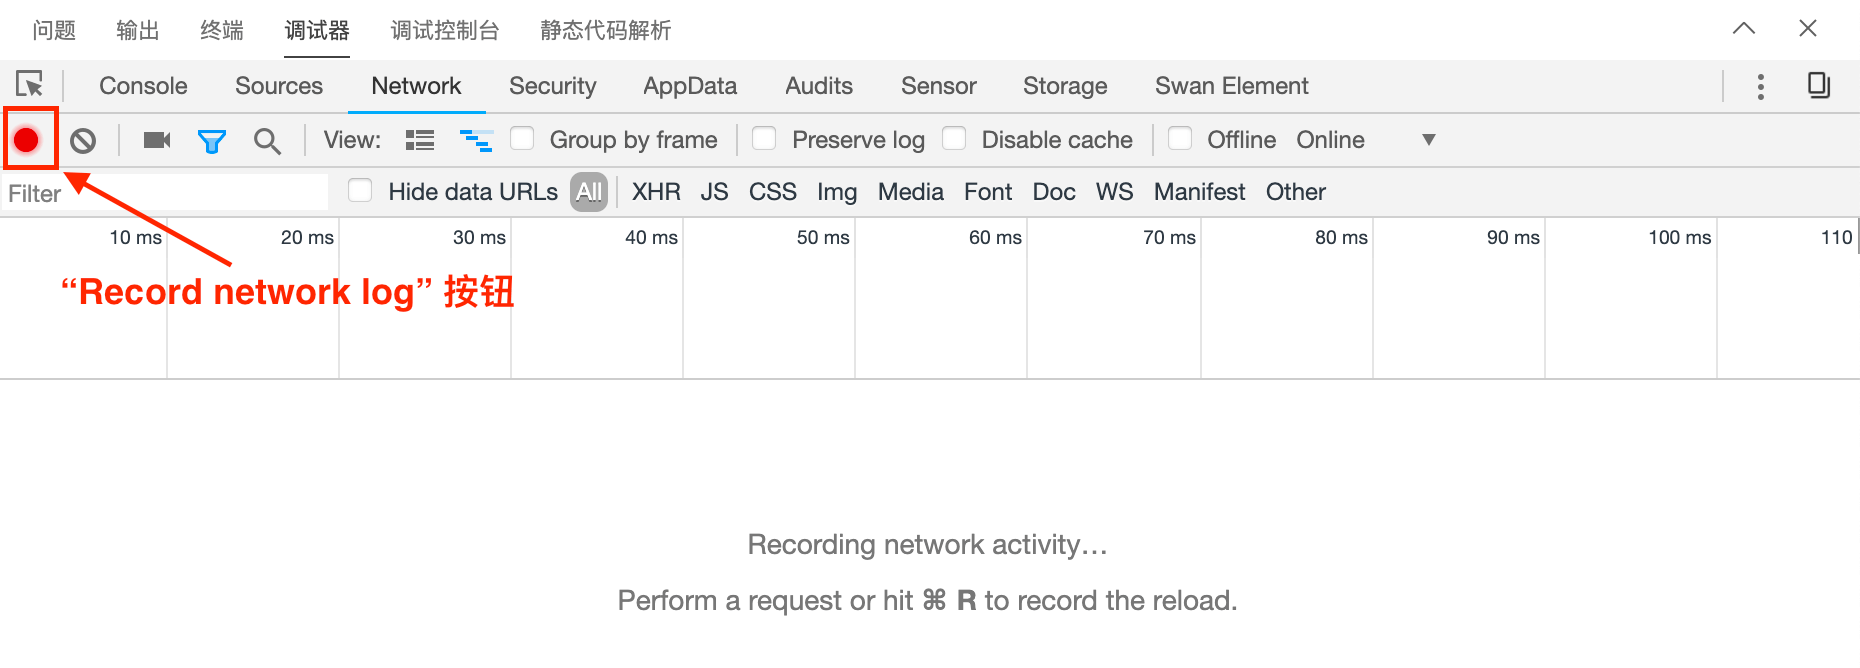The width and height of the screenshot is (1860, 668).
Task: Open the Online throttling dropdown
Action: (1365, 140)
